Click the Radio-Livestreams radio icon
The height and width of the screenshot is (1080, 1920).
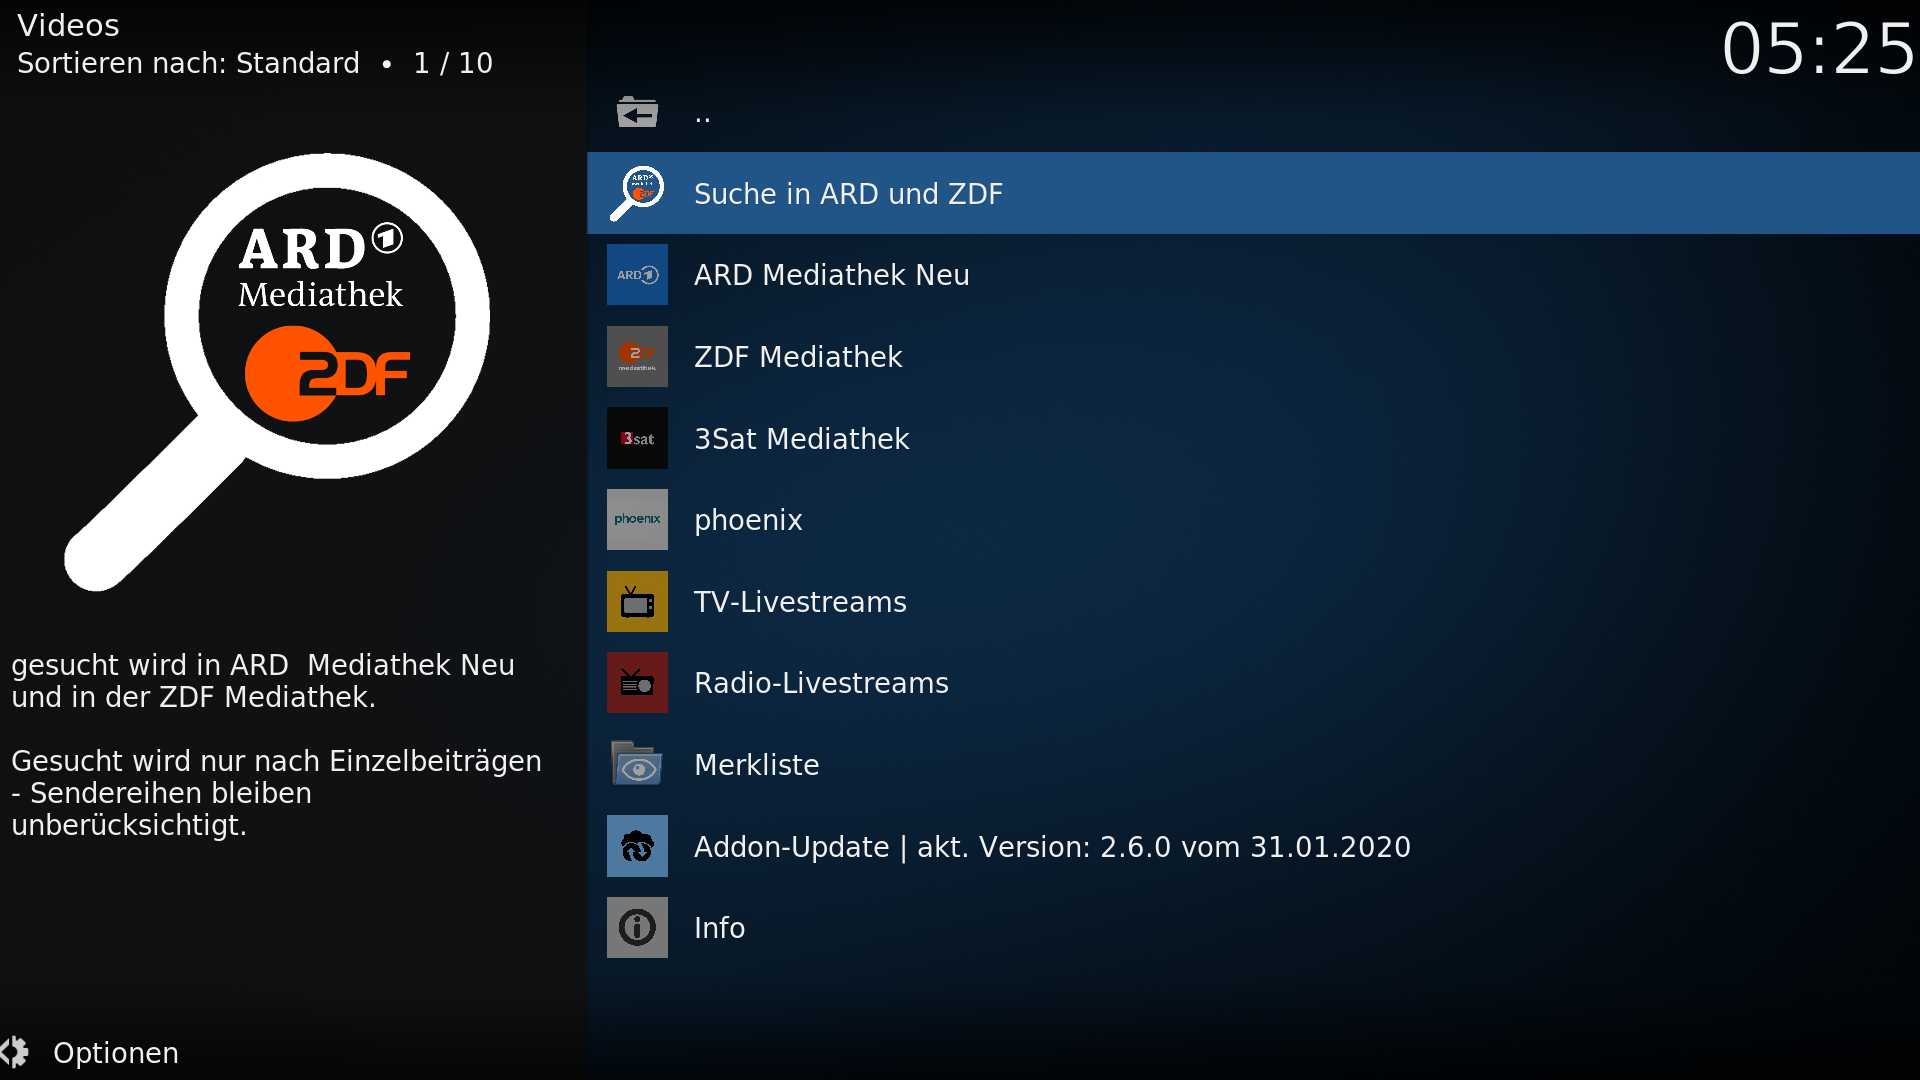pyautogui.click(x=637, y=683)
